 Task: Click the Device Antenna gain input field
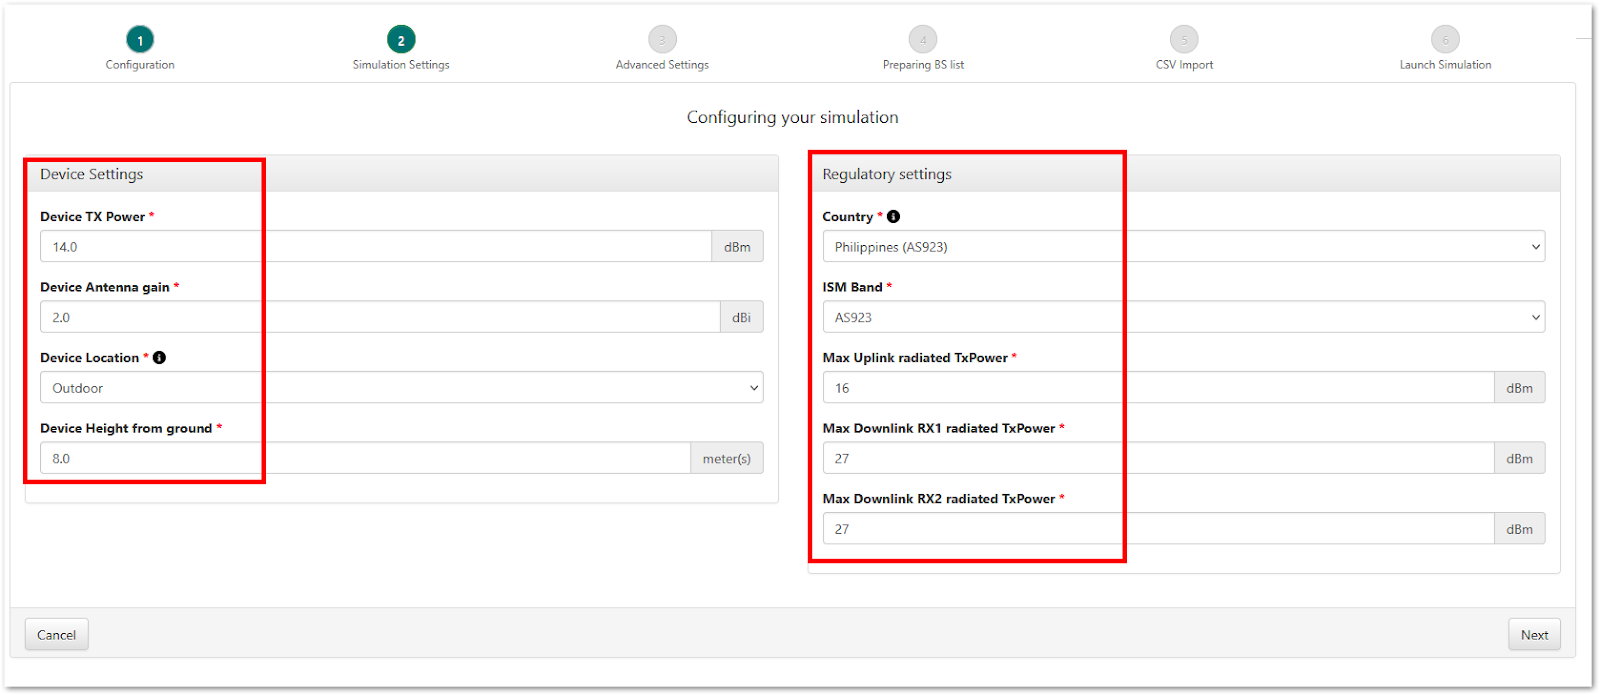(380, 317)
